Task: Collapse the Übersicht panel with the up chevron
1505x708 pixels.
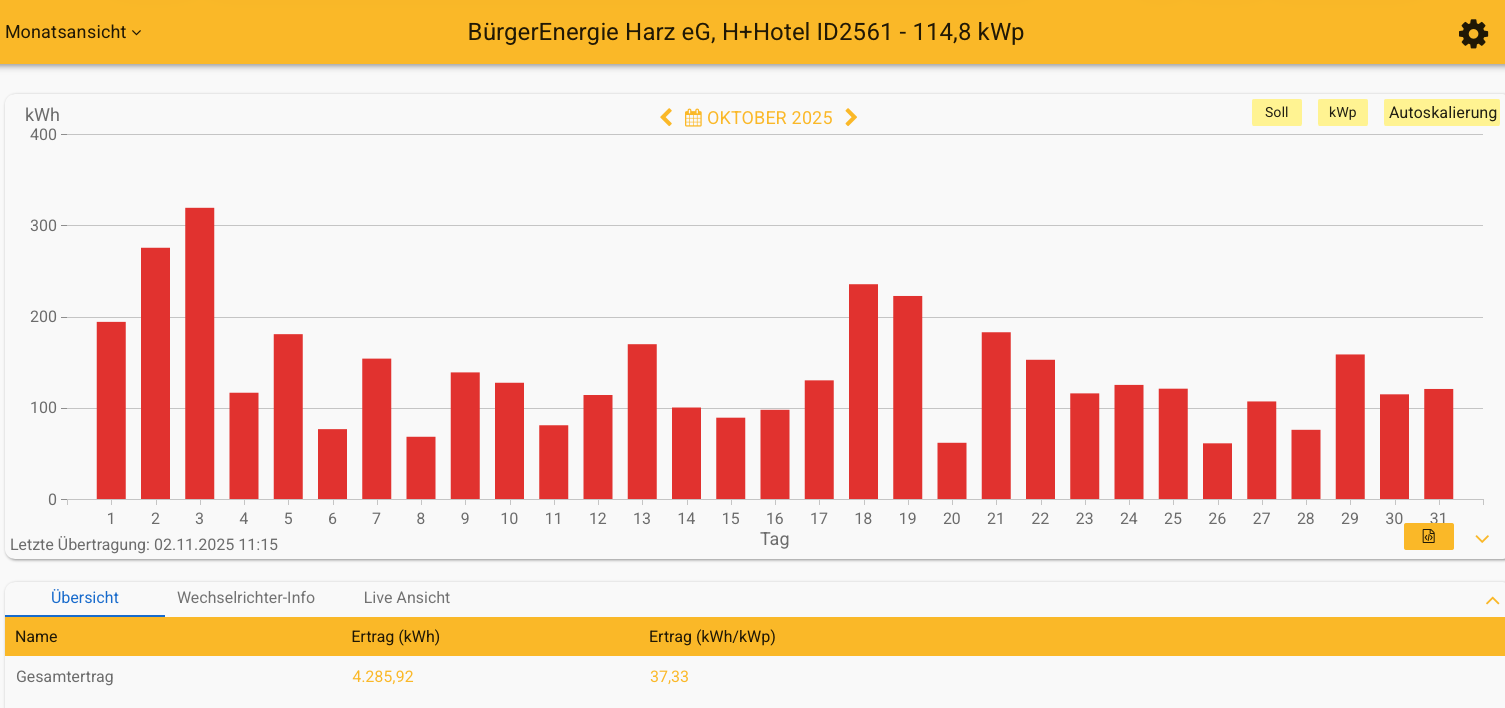Action: click(1491, 601)
